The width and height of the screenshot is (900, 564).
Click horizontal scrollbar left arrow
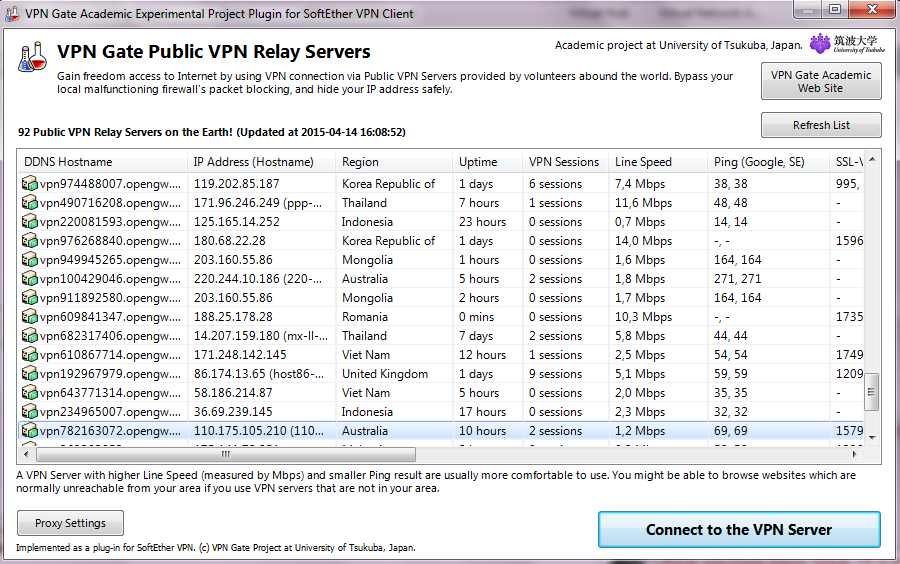click(25, 454)
